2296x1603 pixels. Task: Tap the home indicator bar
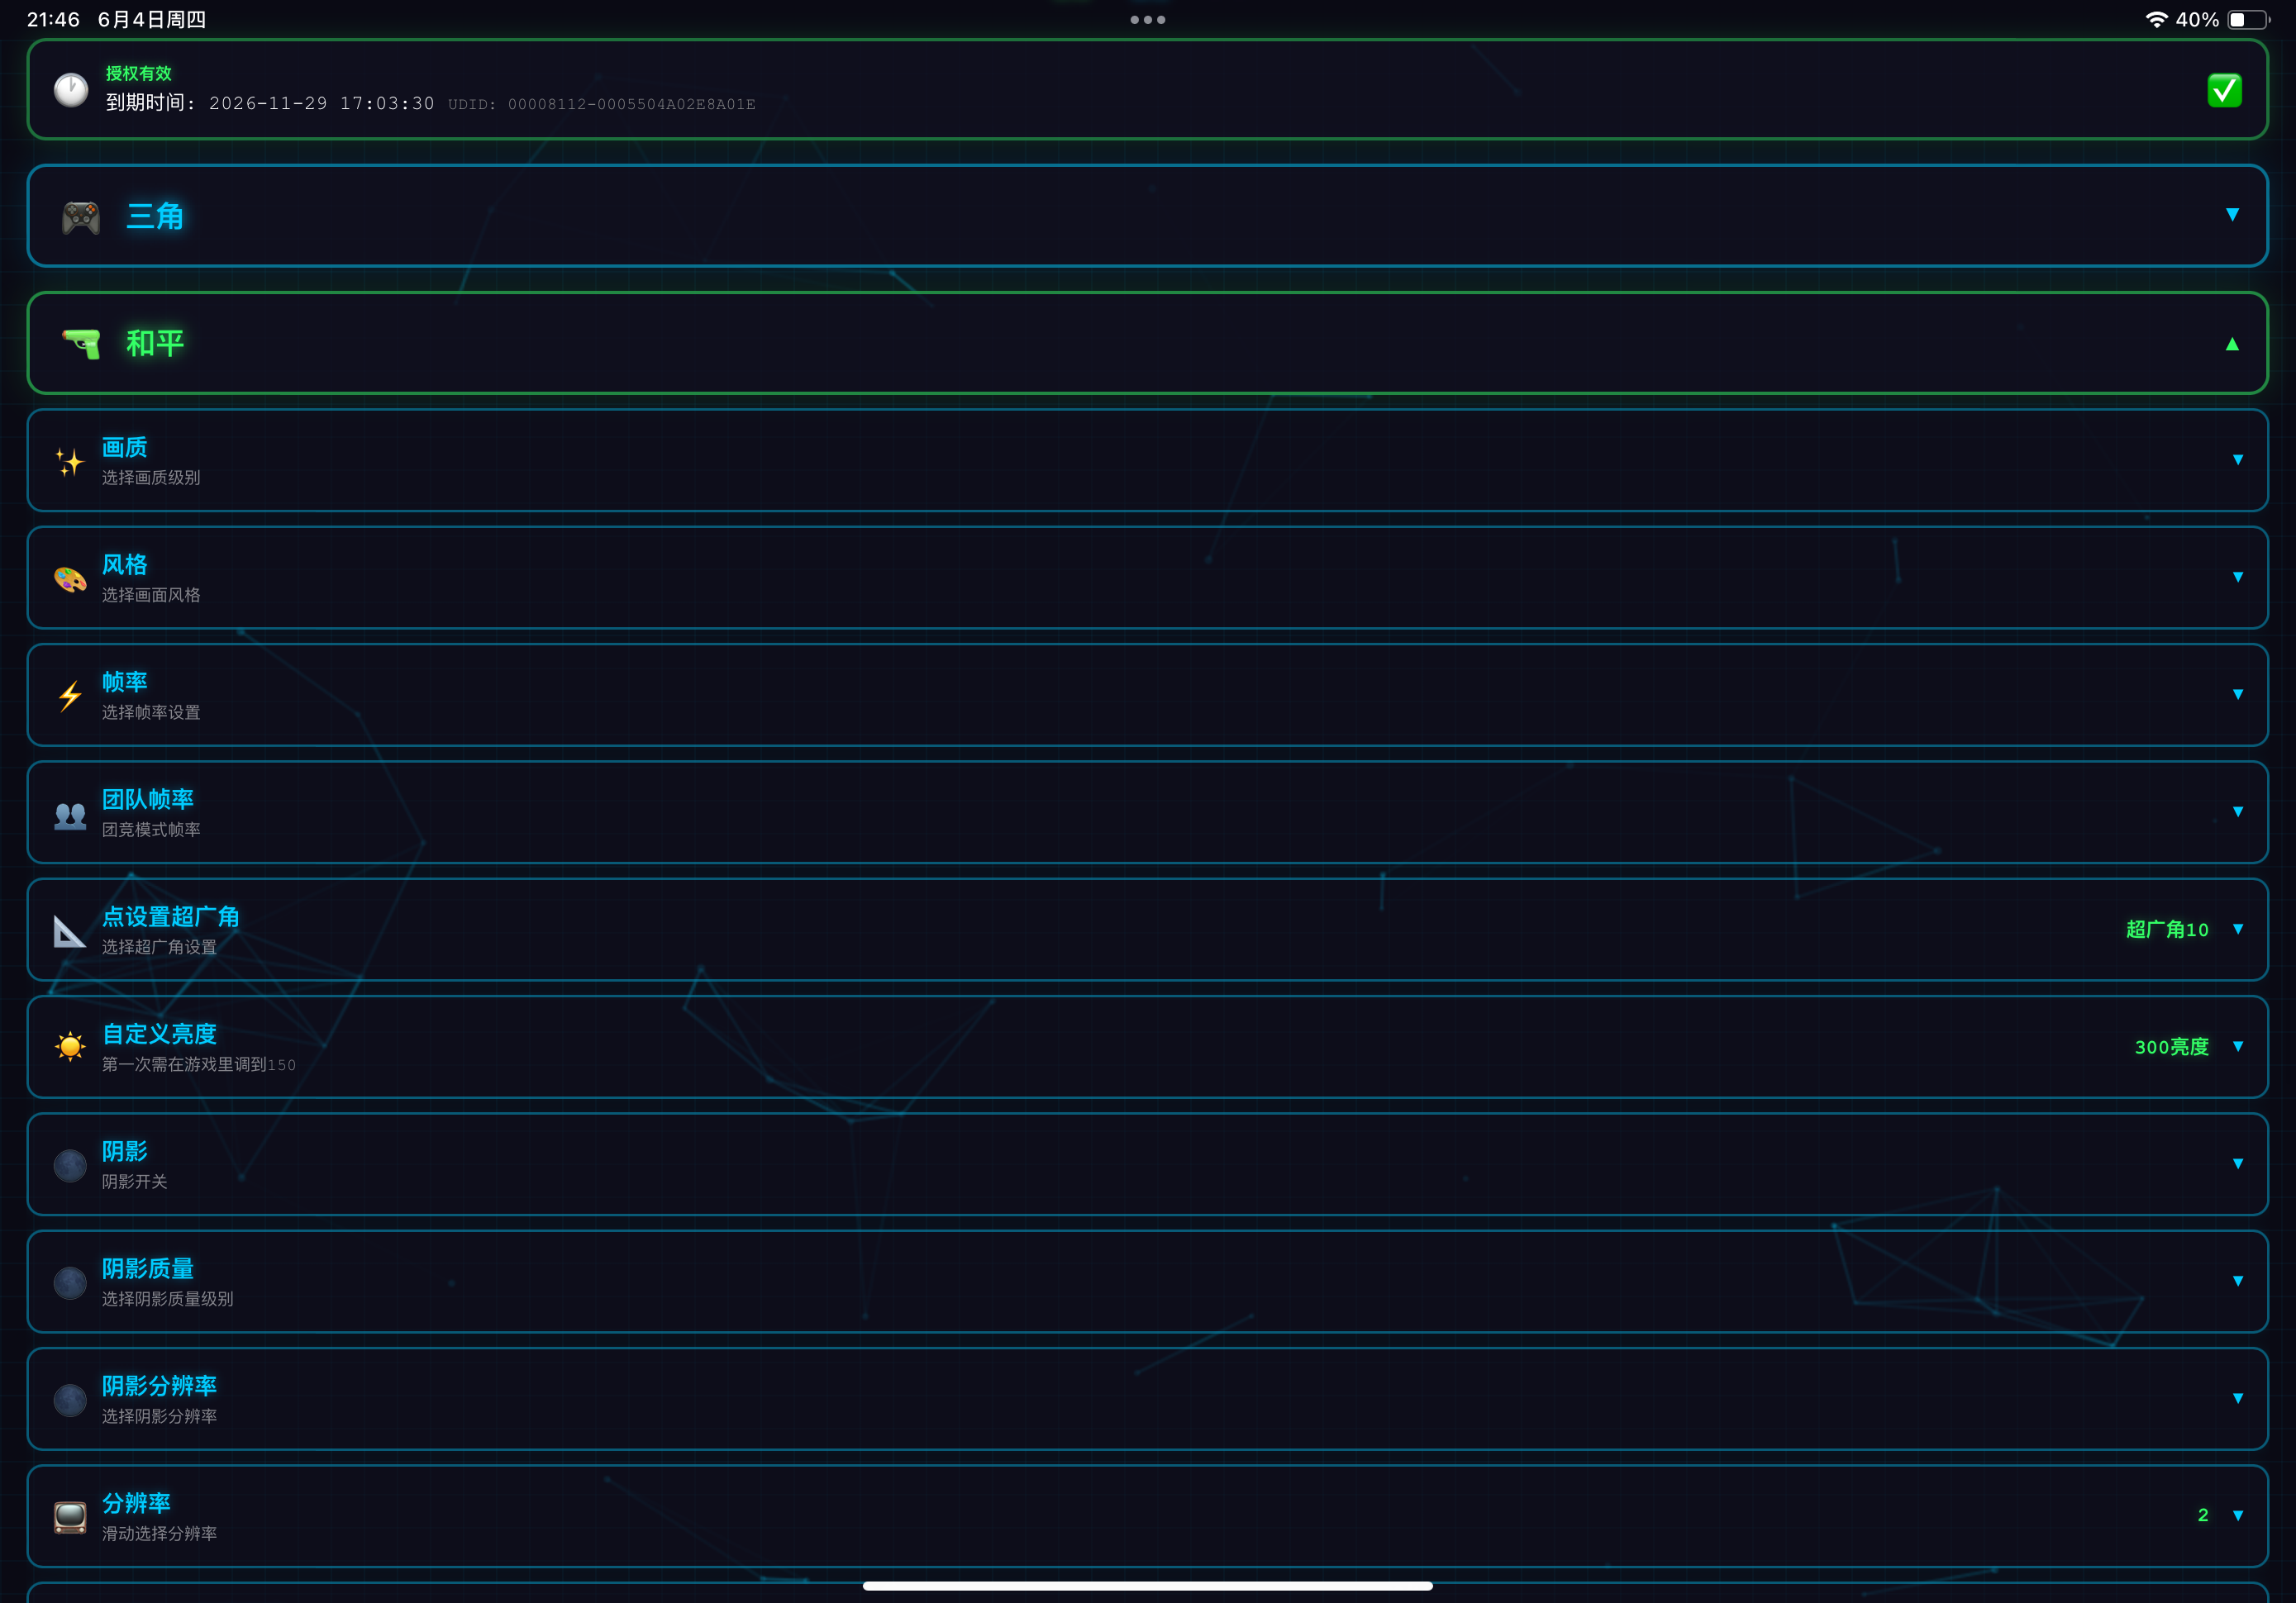click(1148, 1585)
